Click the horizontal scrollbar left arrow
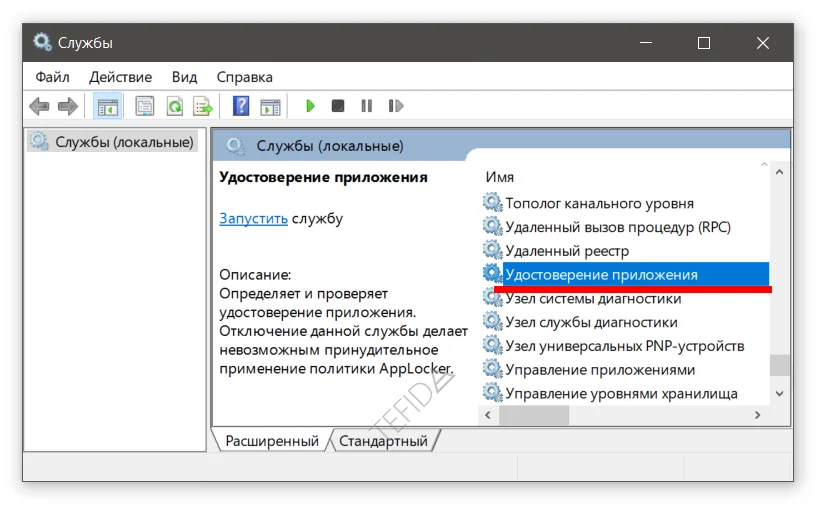This screenshot has height=510, width=822. pos(488,415)
